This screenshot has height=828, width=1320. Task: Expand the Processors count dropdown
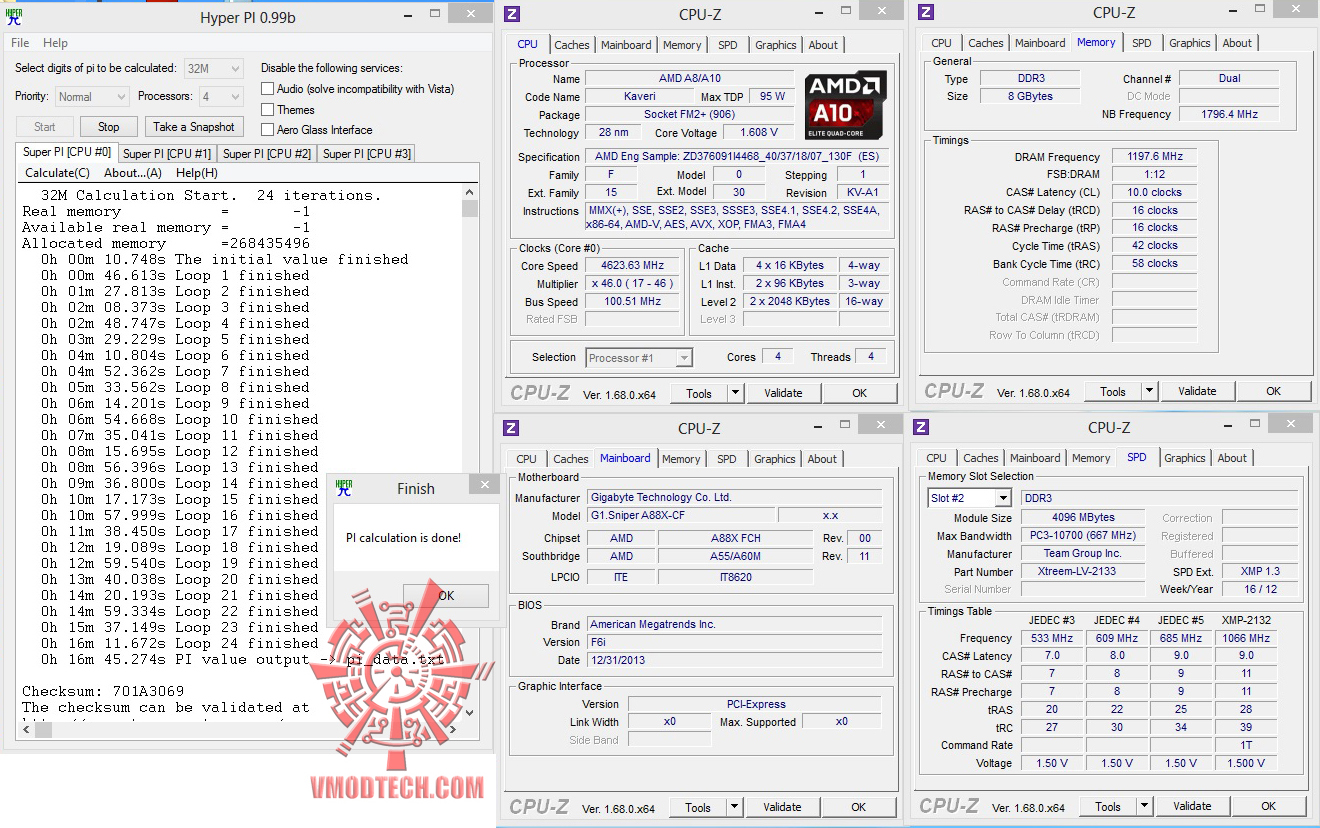tap(220, 97)
